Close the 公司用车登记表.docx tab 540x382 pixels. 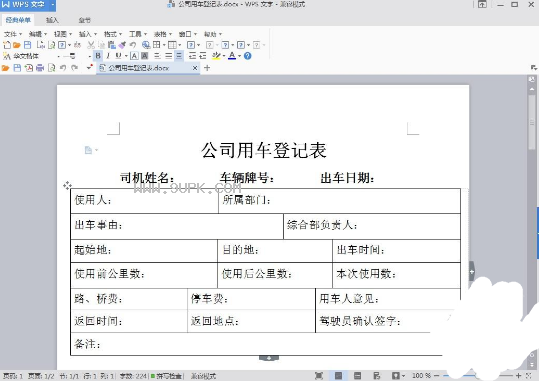pos(195,68)
